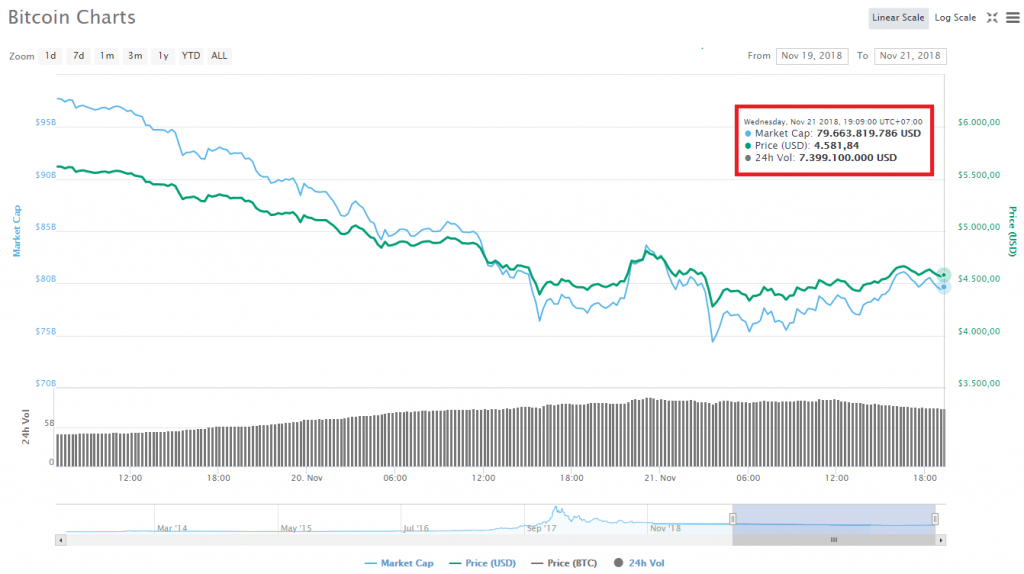Image resolution: width=1024 pixels, height=574 pixels.
Task: Grab the navigator right range handle
Action: [935, 518]
